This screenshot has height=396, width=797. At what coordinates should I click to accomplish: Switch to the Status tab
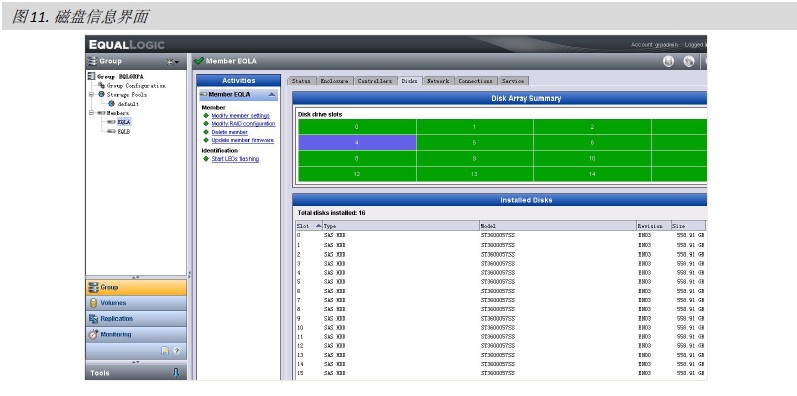(x=301, y=81)
